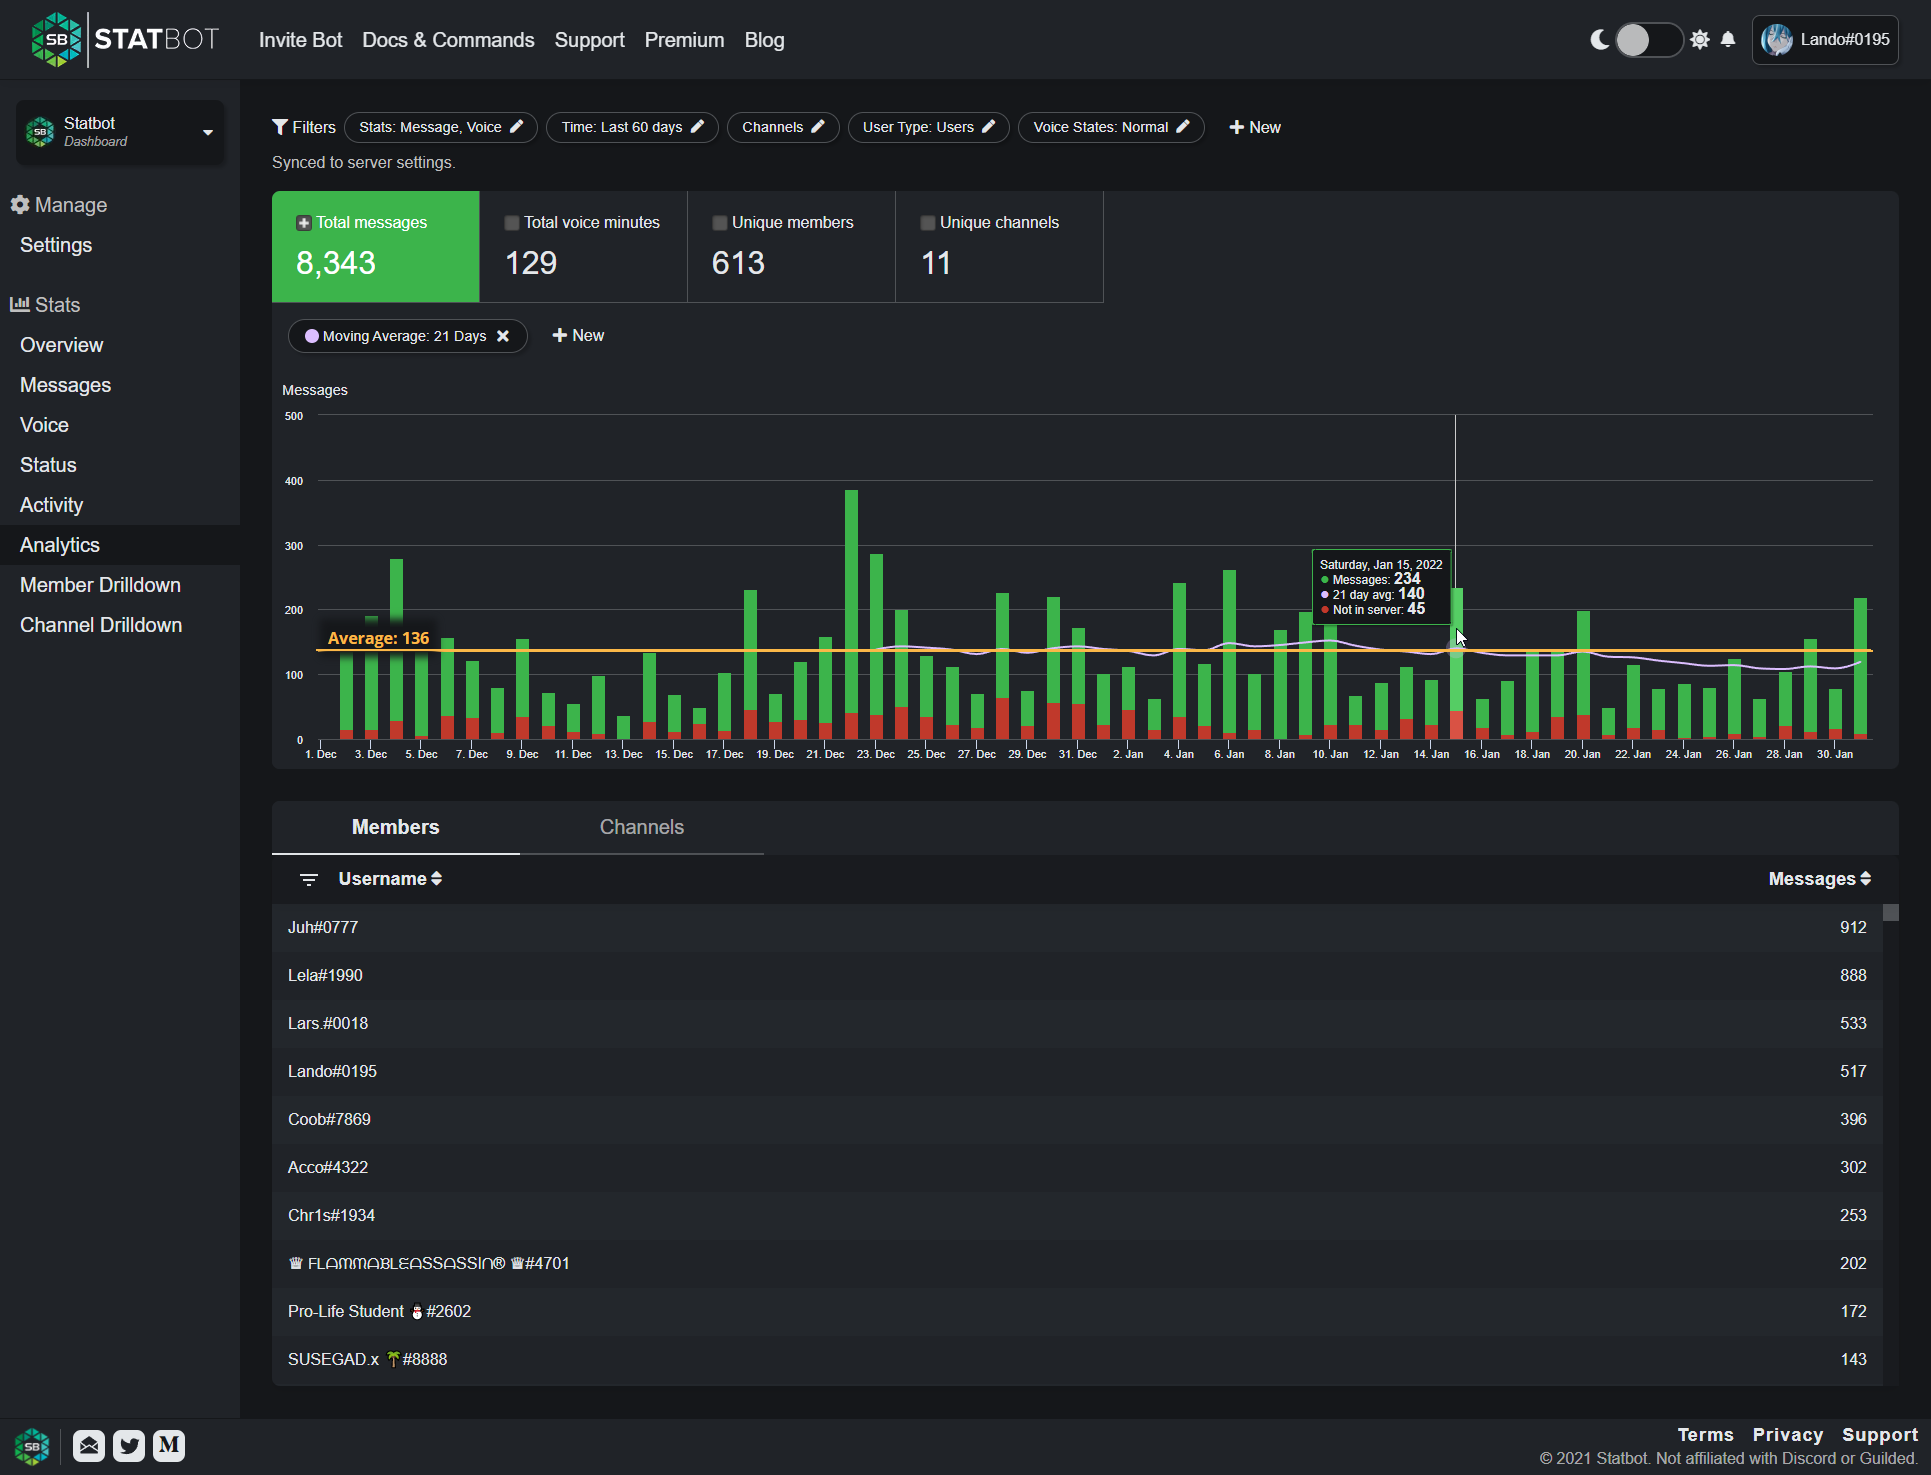1931x1475 pixels.
Task: Toggle dark/light theme switch
Action: tap(1650, 40)
